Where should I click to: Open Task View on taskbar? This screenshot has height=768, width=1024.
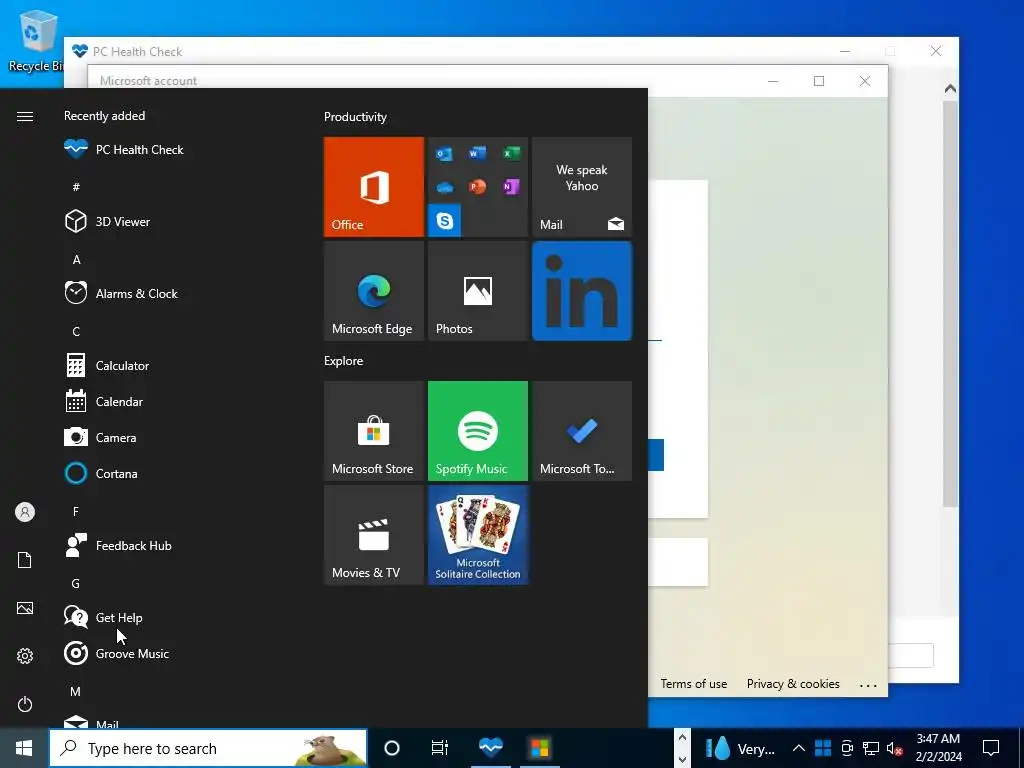440,748
